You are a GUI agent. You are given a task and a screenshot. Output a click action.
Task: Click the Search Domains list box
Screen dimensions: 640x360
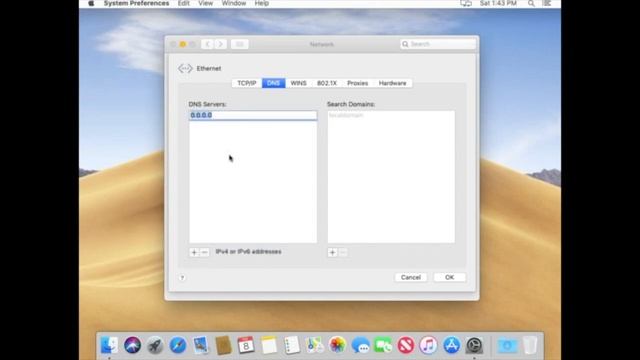[391, 177]
